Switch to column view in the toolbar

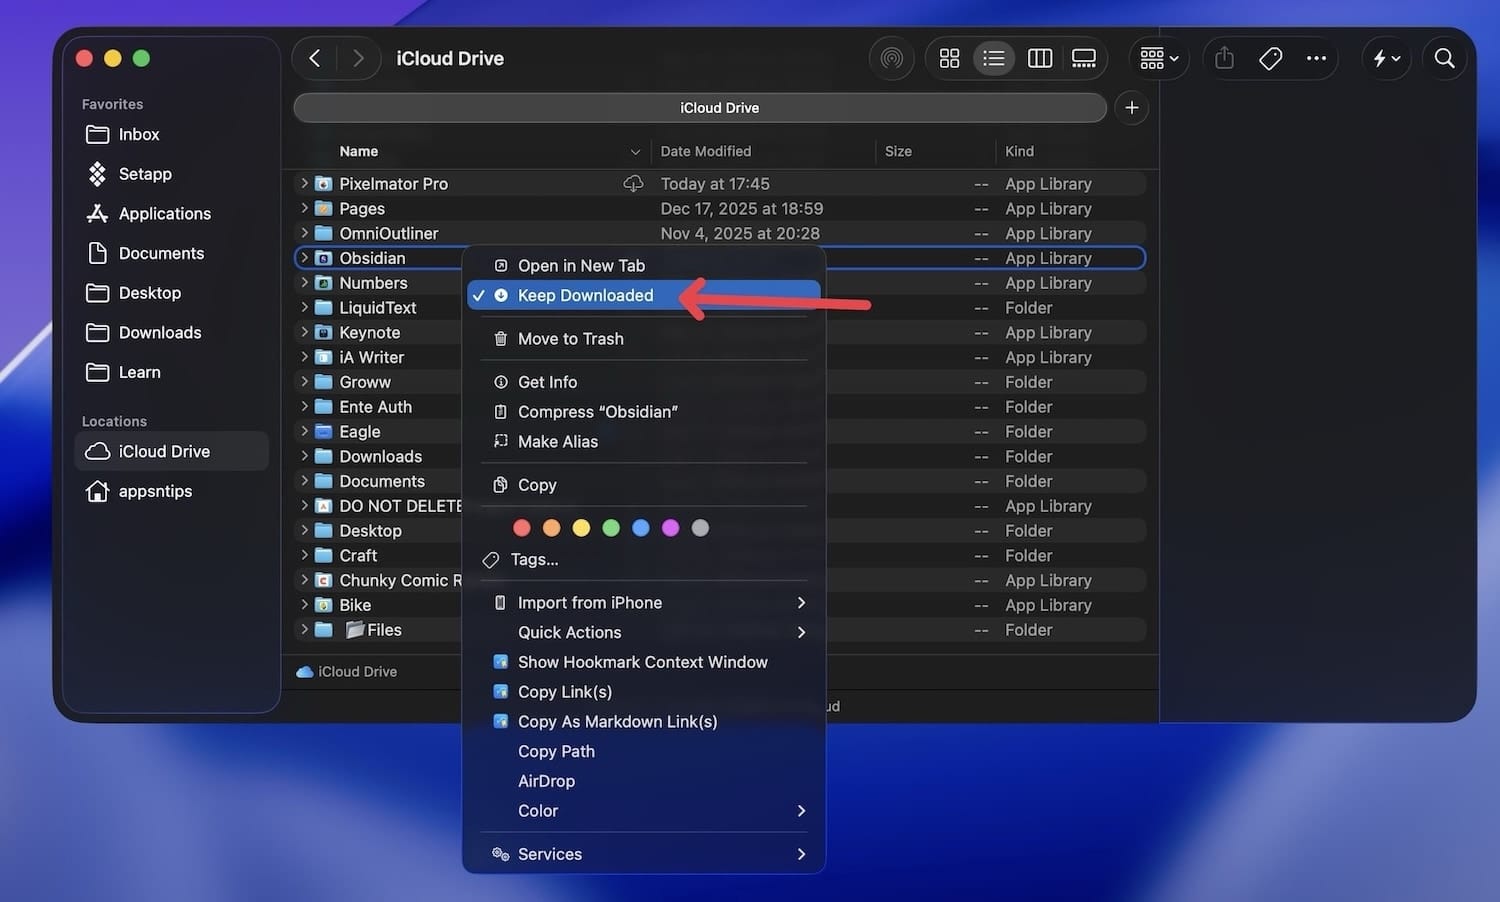click(x=1039, y=58)
